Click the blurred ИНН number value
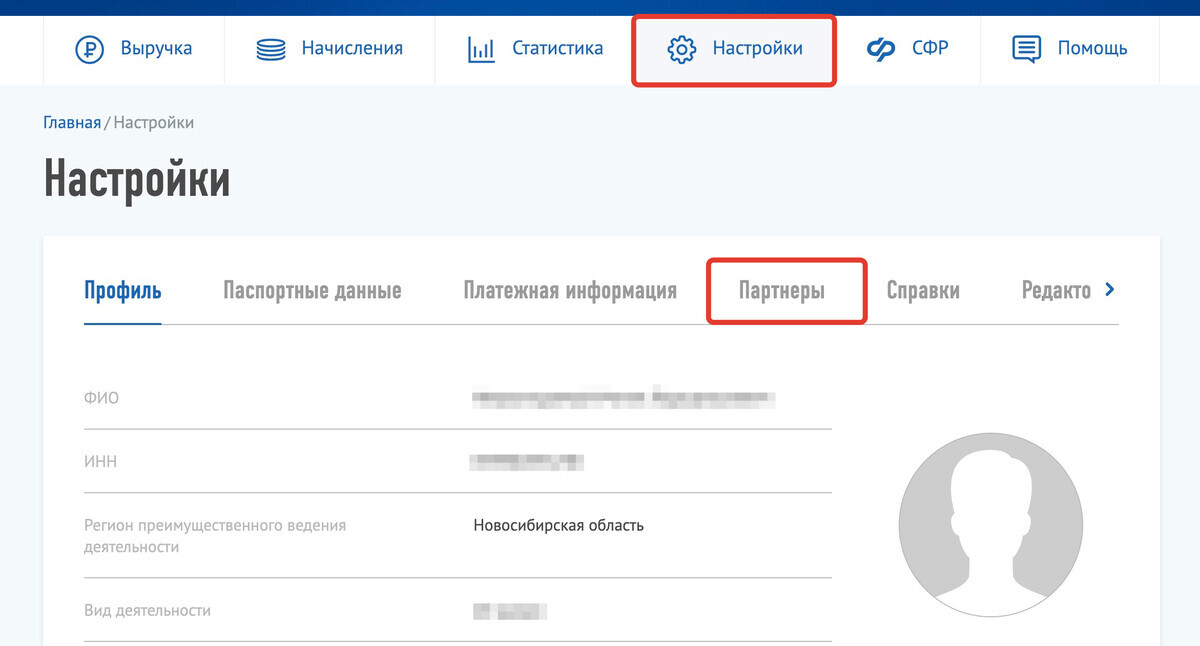1200x646 pixels. 527,462
